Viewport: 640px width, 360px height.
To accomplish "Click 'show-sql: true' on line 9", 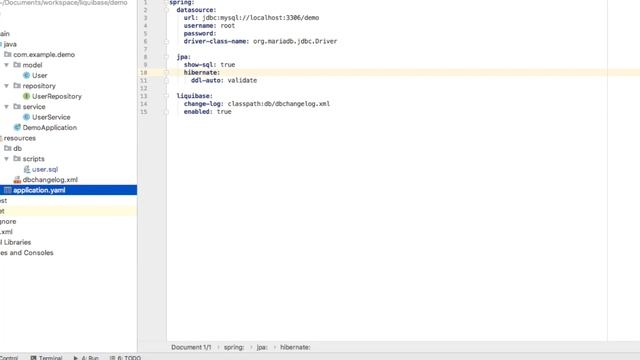I will [209, 64].
